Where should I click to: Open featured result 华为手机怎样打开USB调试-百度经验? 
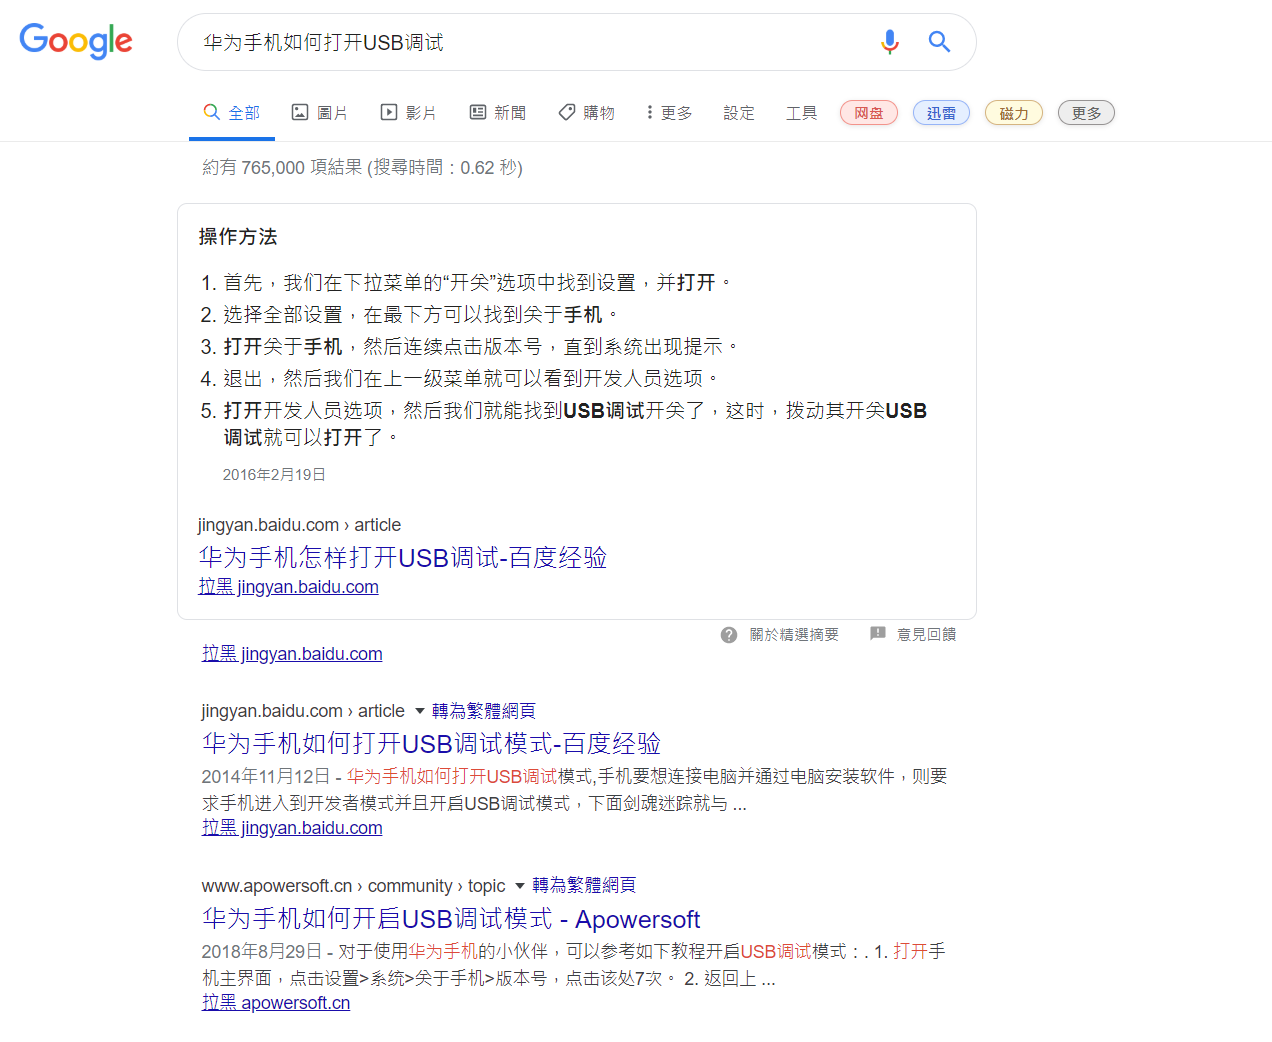pos(403,557)
